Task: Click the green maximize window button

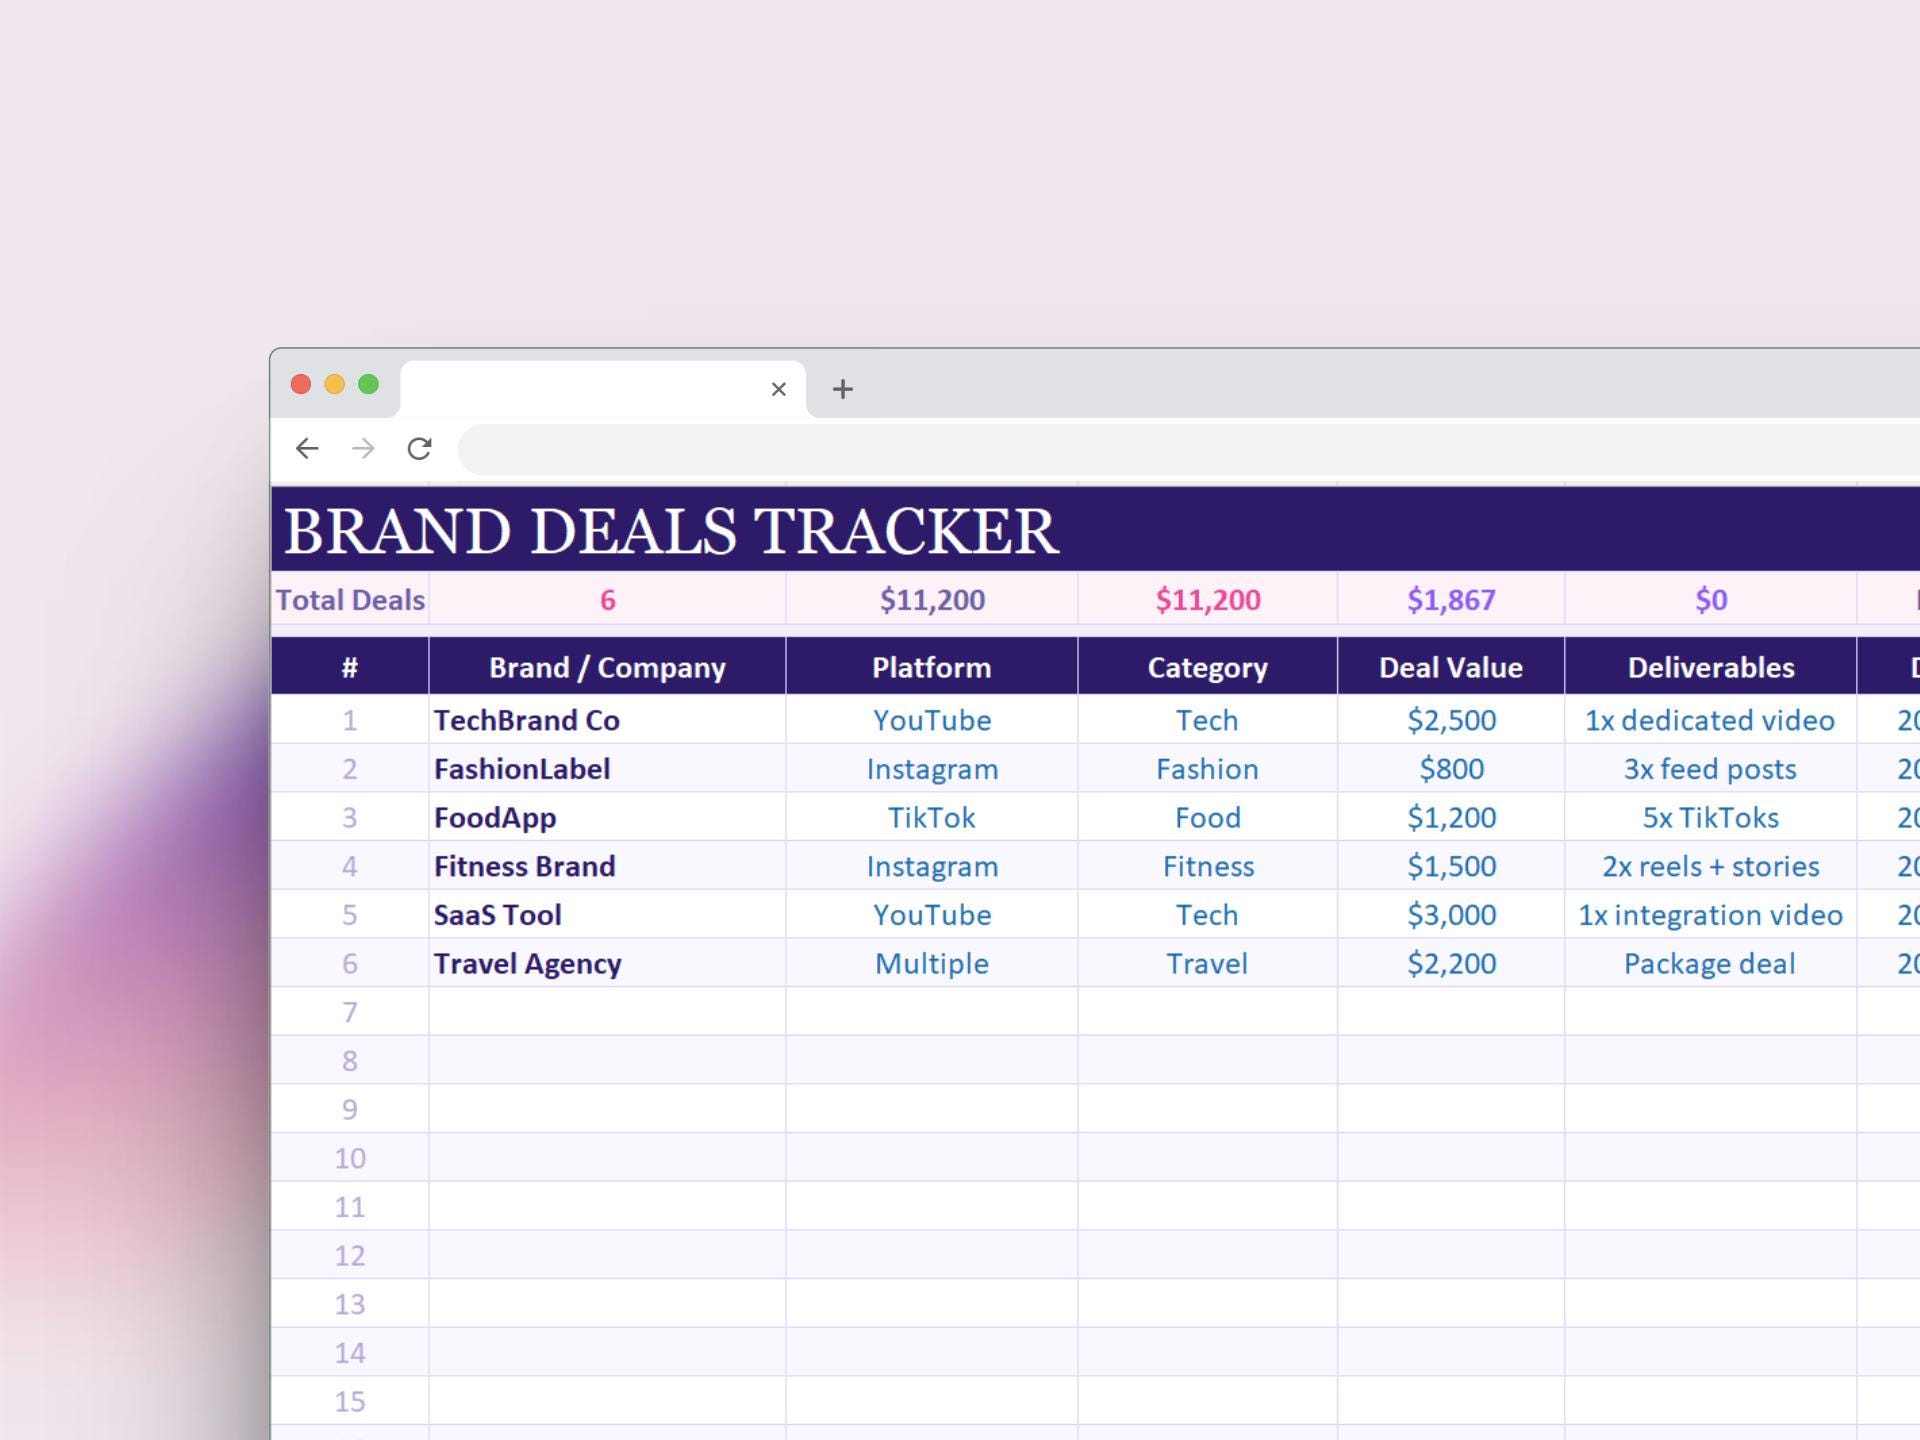Action: pos(369,384)
